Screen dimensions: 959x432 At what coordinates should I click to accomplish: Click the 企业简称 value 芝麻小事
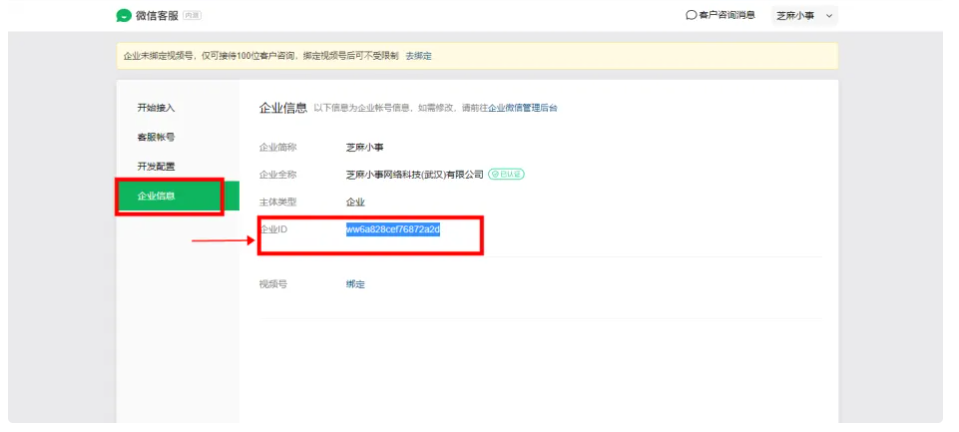[365, 147]
